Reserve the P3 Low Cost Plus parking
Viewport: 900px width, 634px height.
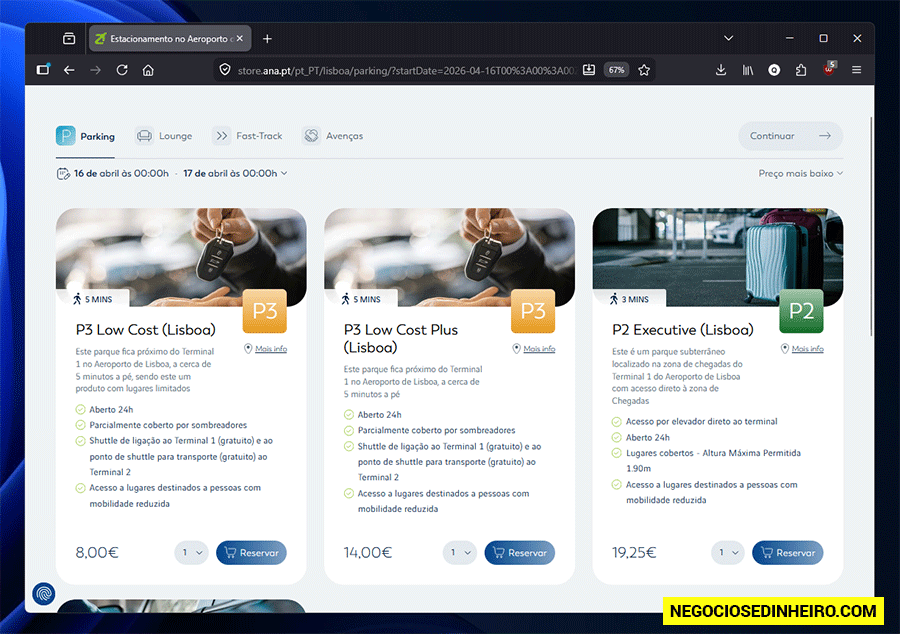tap(519, 553)
